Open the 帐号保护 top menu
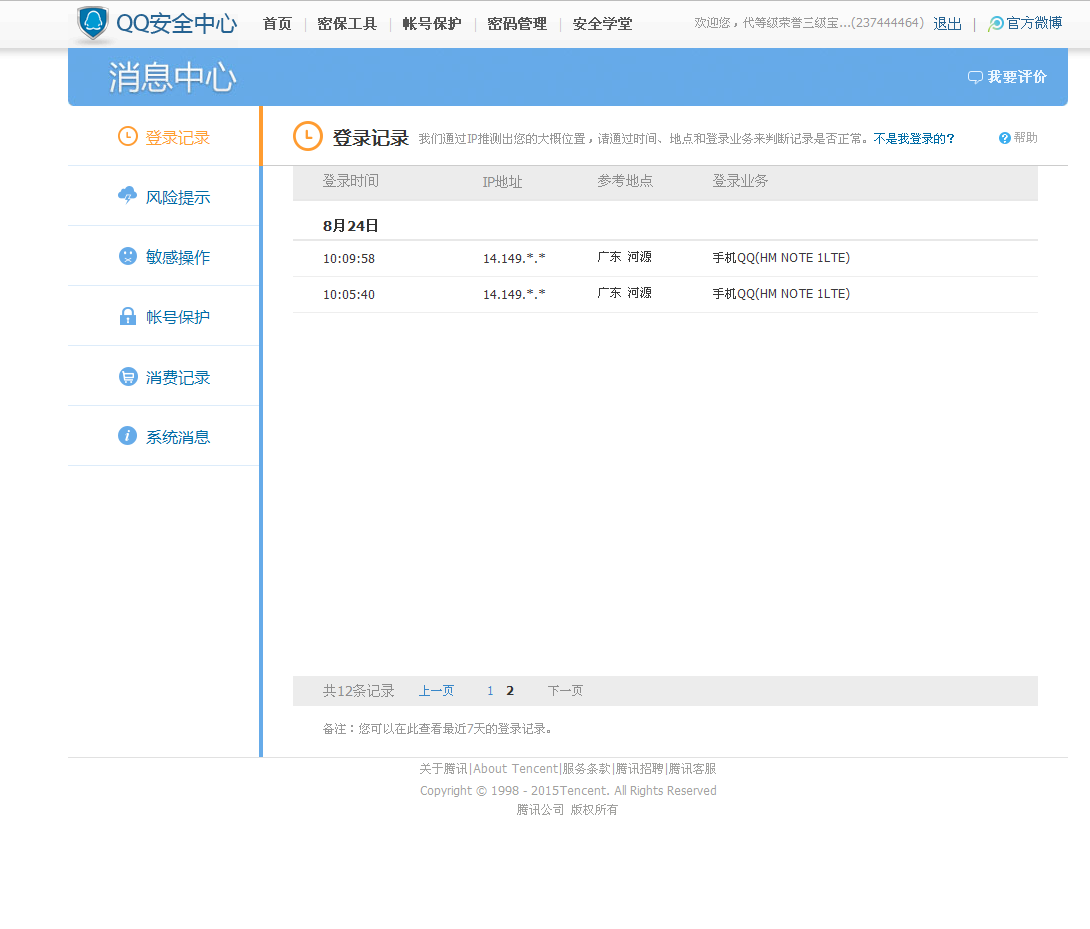1090x929 pixels. click(432, 24)
